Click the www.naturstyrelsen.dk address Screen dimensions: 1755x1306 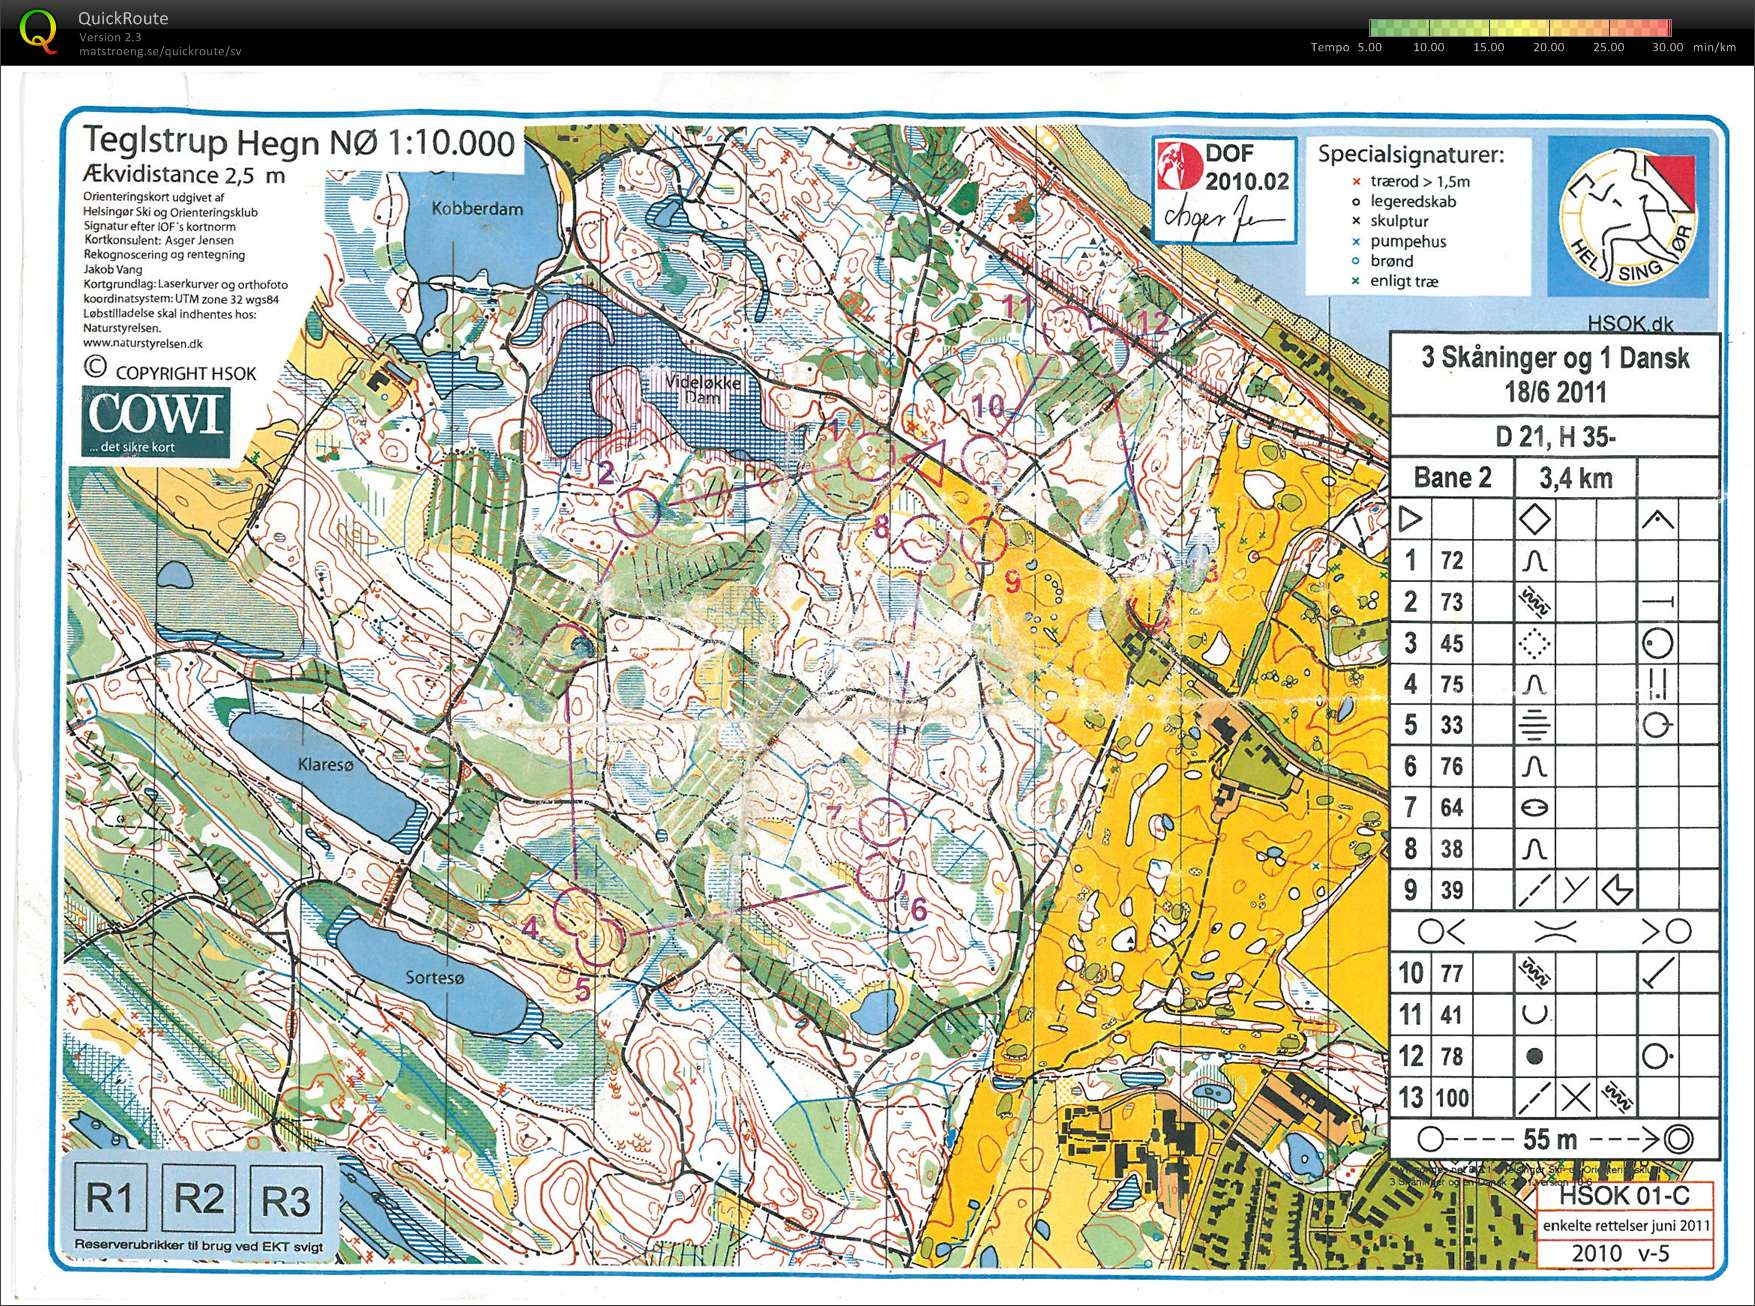point(142,343)
